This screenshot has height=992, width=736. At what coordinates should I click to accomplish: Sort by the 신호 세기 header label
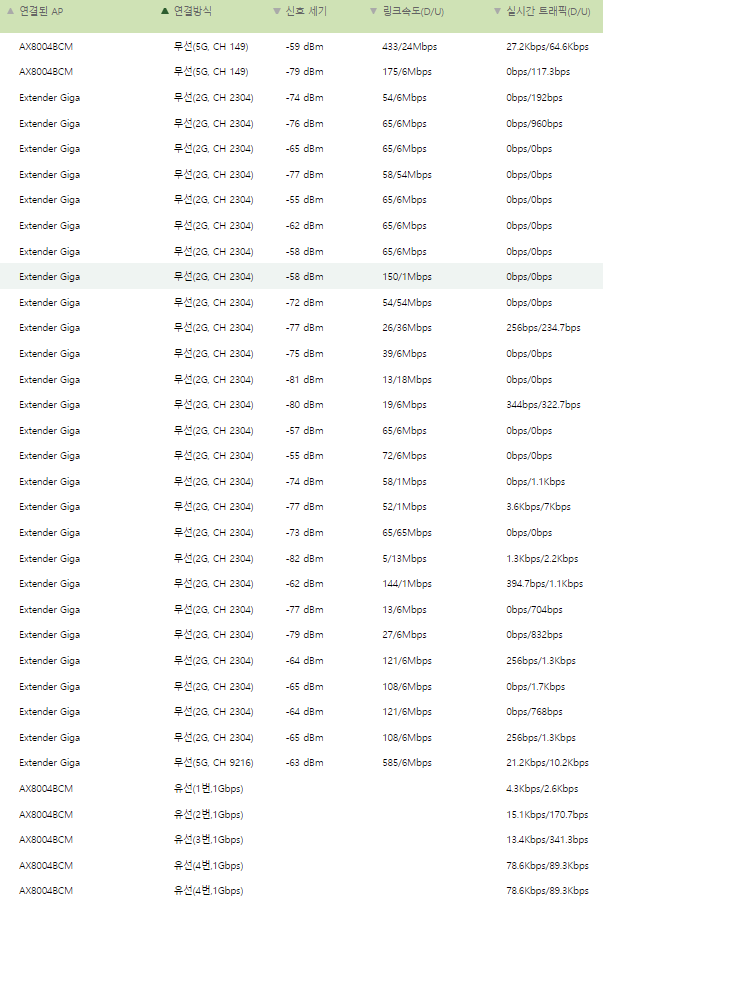click(x=306, y=11)
